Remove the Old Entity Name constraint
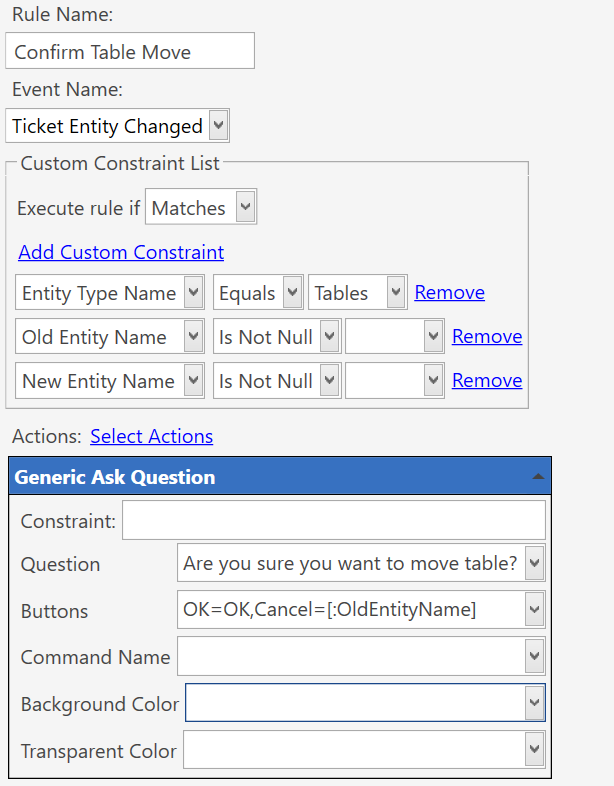This screenshot has width=614, height=786. tap(486, 337)
